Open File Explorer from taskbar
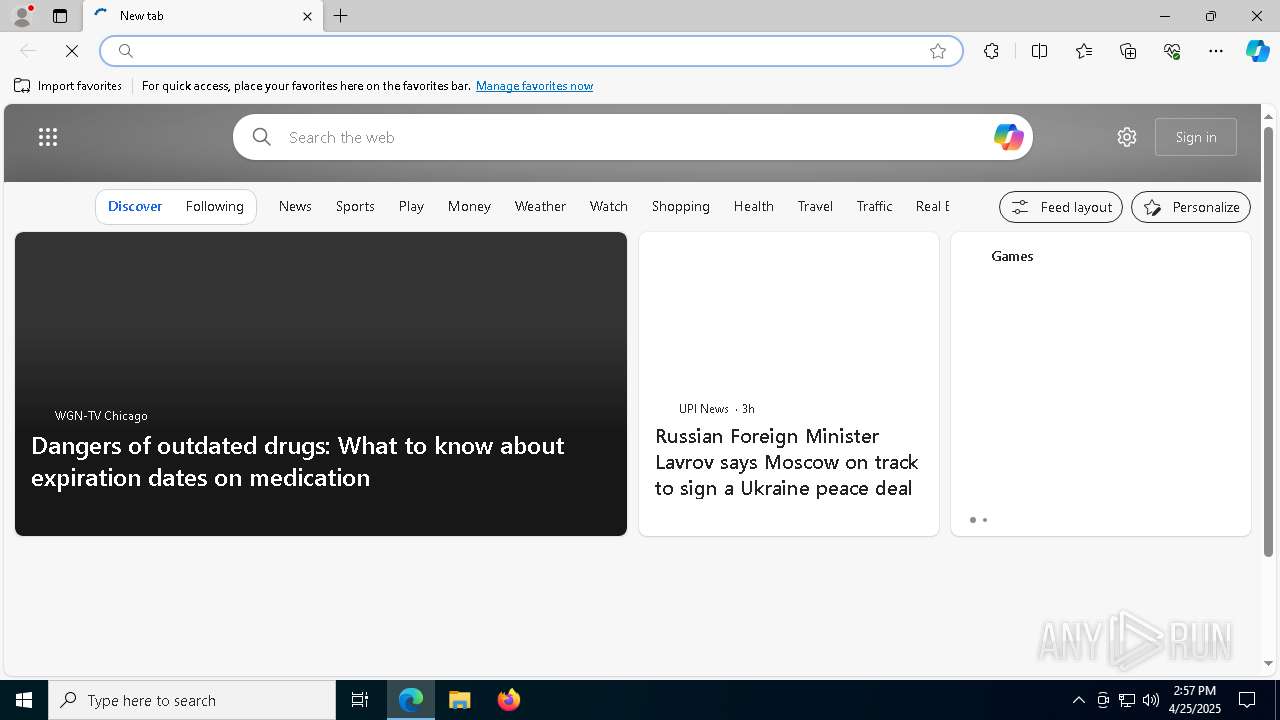 pos(460,700)
